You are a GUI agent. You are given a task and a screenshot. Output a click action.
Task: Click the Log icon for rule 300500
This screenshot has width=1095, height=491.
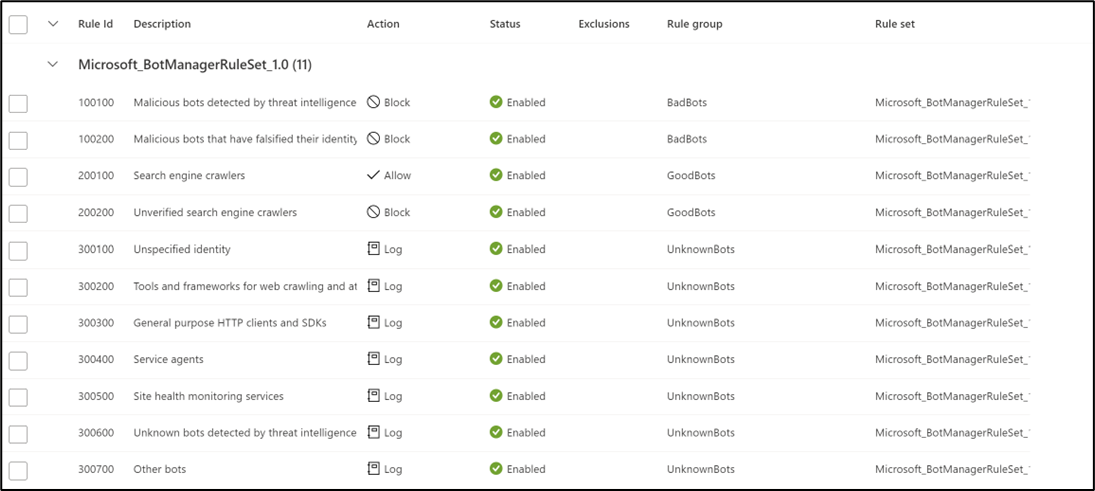(374, 396)
